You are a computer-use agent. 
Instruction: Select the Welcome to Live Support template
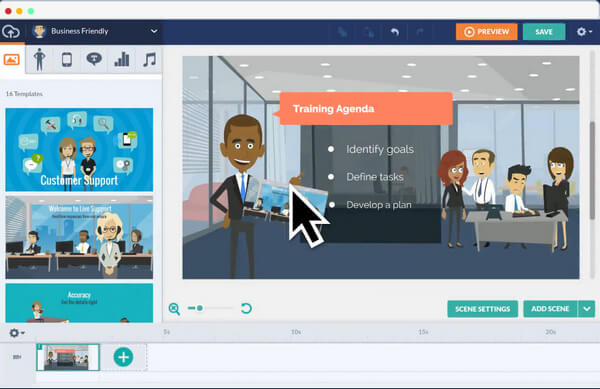[x=79, y=238]
